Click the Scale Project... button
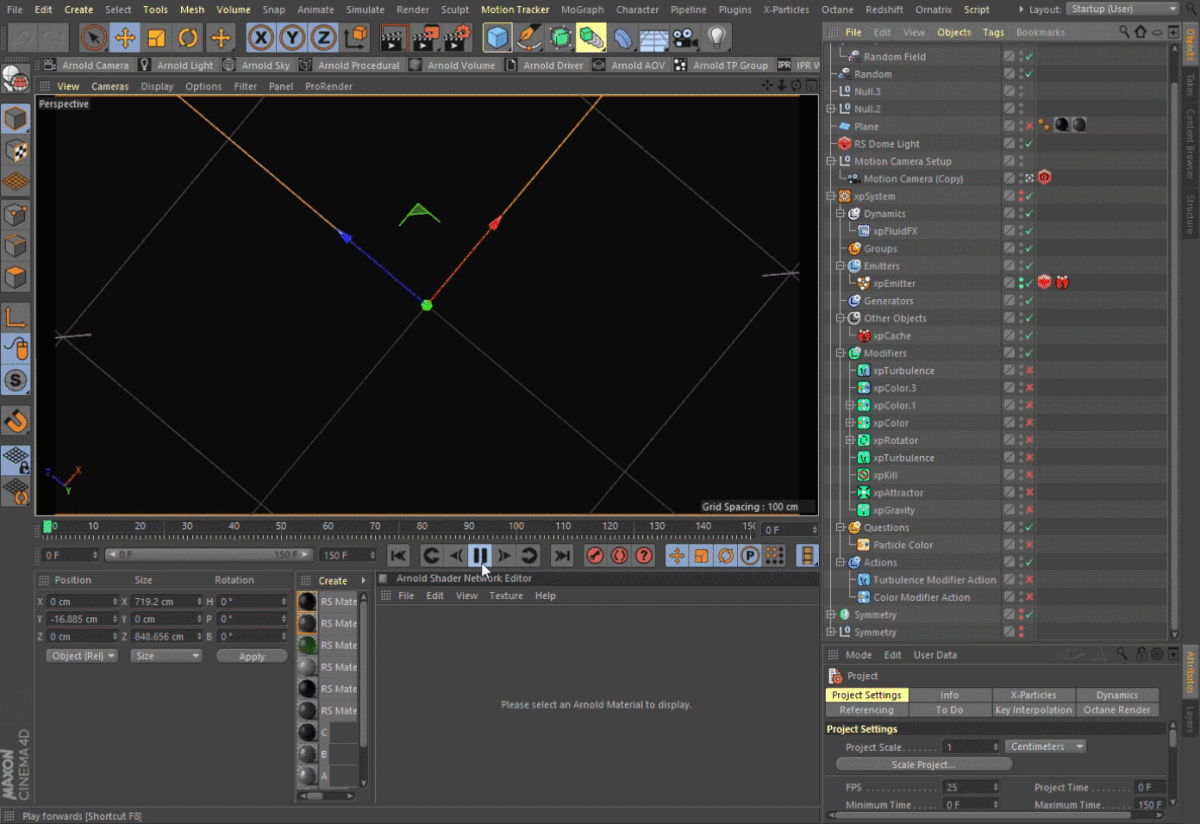Image resolution: width=1200 pixels, height=824 pixels. point(923,765)
